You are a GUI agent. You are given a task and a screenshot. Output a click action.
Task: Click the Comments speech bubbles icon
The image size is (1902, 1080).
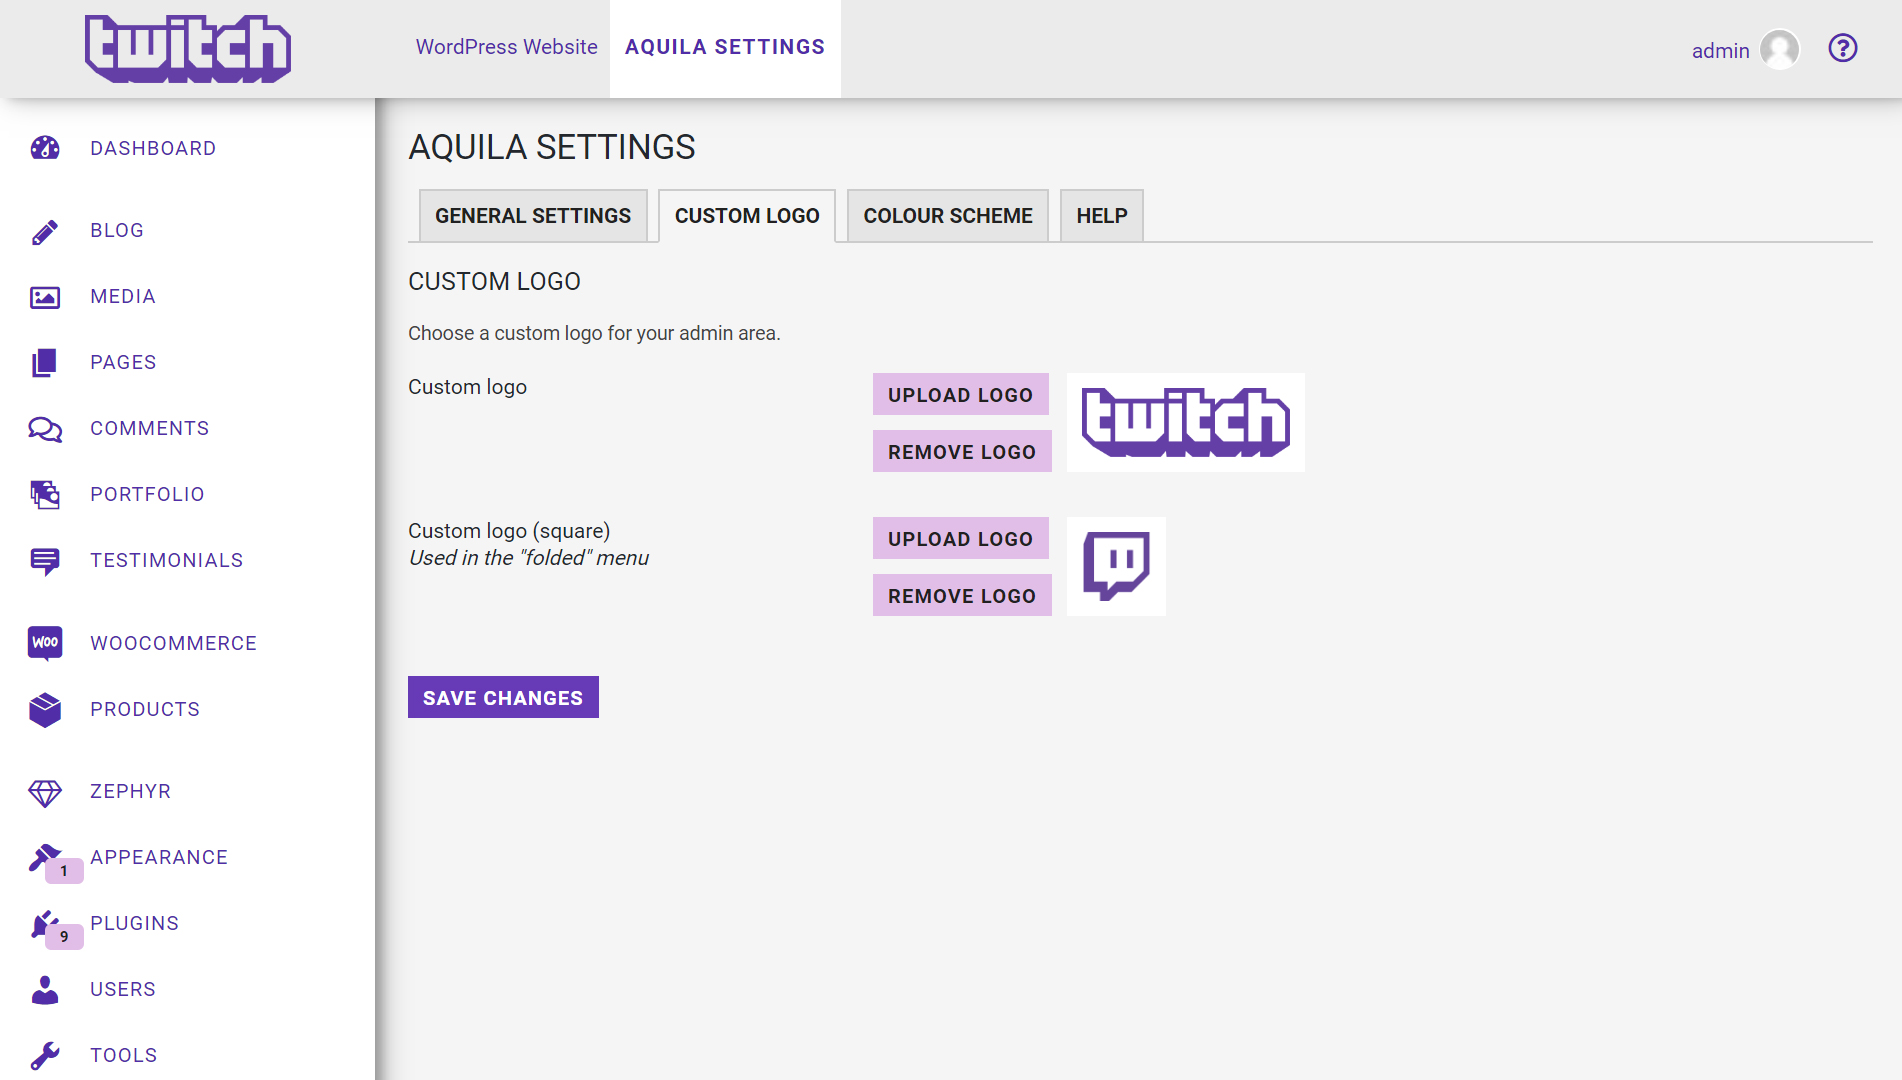[x=45, y=429]
